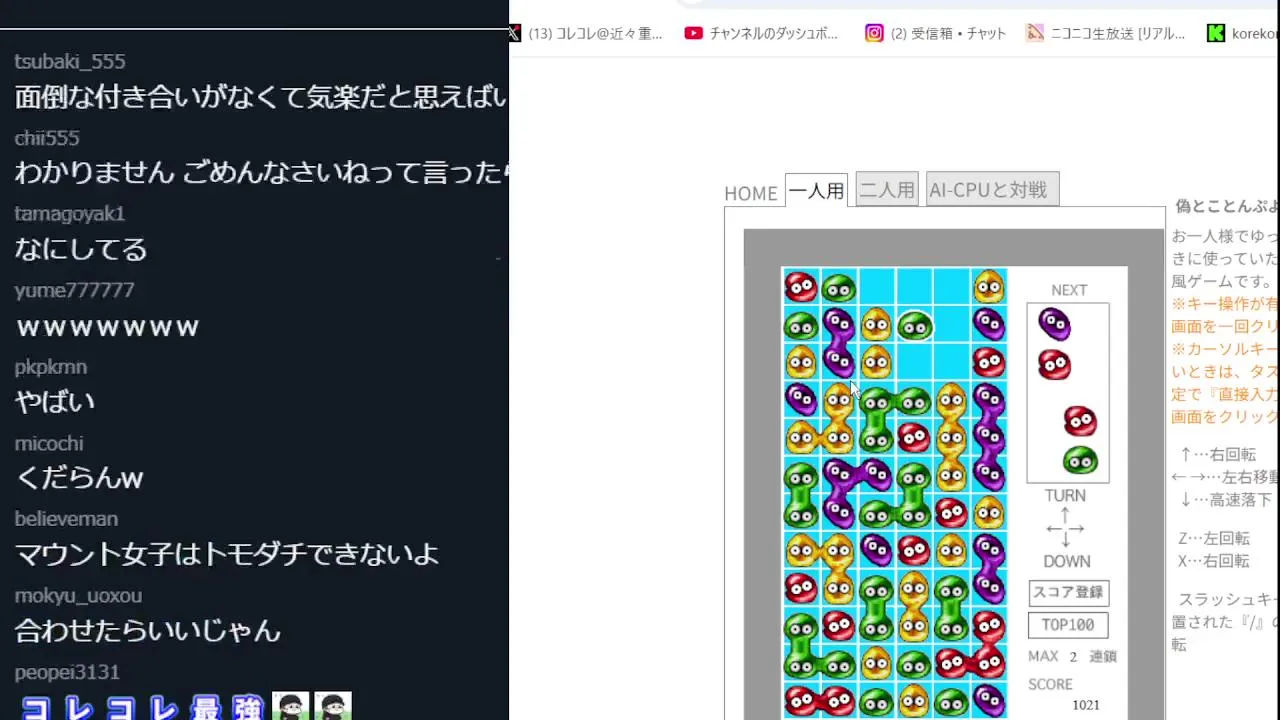Click the white-outlined green puyo on the board
1280x720 pixels.
[914, 326]
